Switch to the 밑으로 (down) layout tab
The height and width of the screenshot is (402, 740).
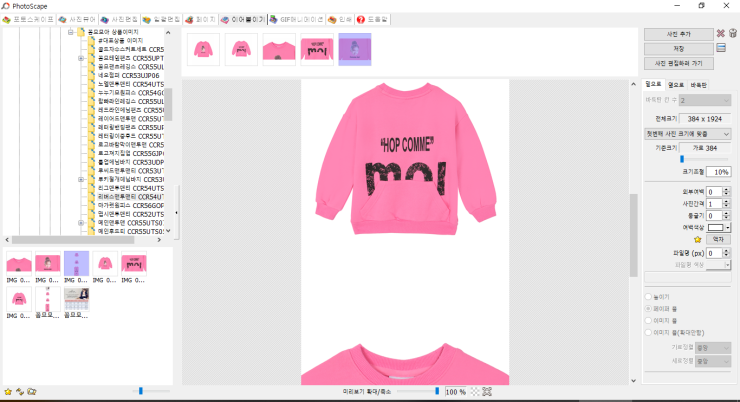pyautogui.click(x=653, y=84)
